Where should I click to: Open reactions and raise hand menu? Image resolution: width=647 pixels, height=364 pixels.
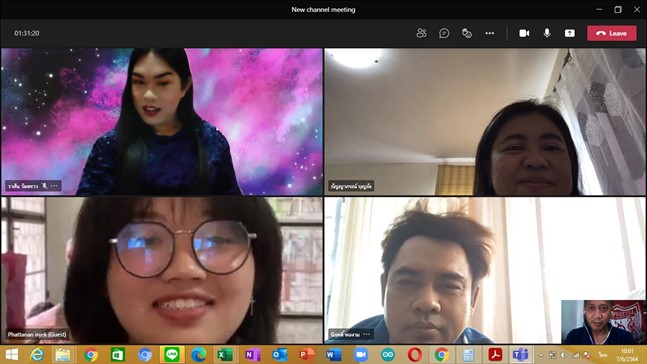(x=467, y=33)
